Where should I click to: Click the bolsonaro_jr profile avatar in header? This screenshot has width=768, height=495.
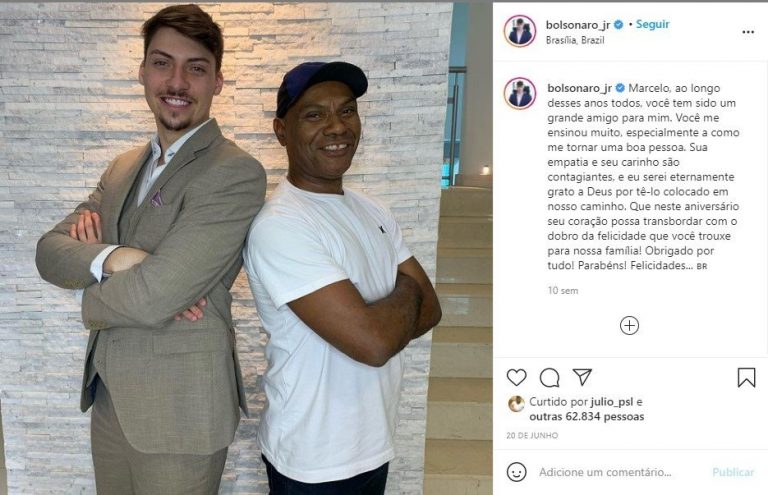pyautogui.click(x=520, y=31)
